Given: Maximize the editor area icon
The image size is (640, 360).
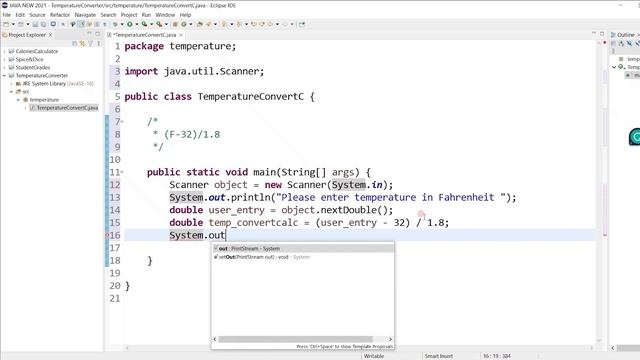Looking at the screenshot, I should coord(602,34).
